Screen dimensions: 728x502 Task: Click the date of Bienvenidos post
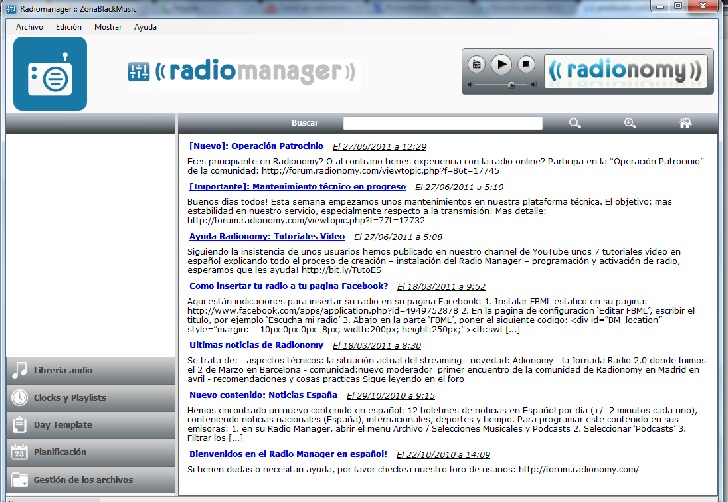[x=443, y=455]
